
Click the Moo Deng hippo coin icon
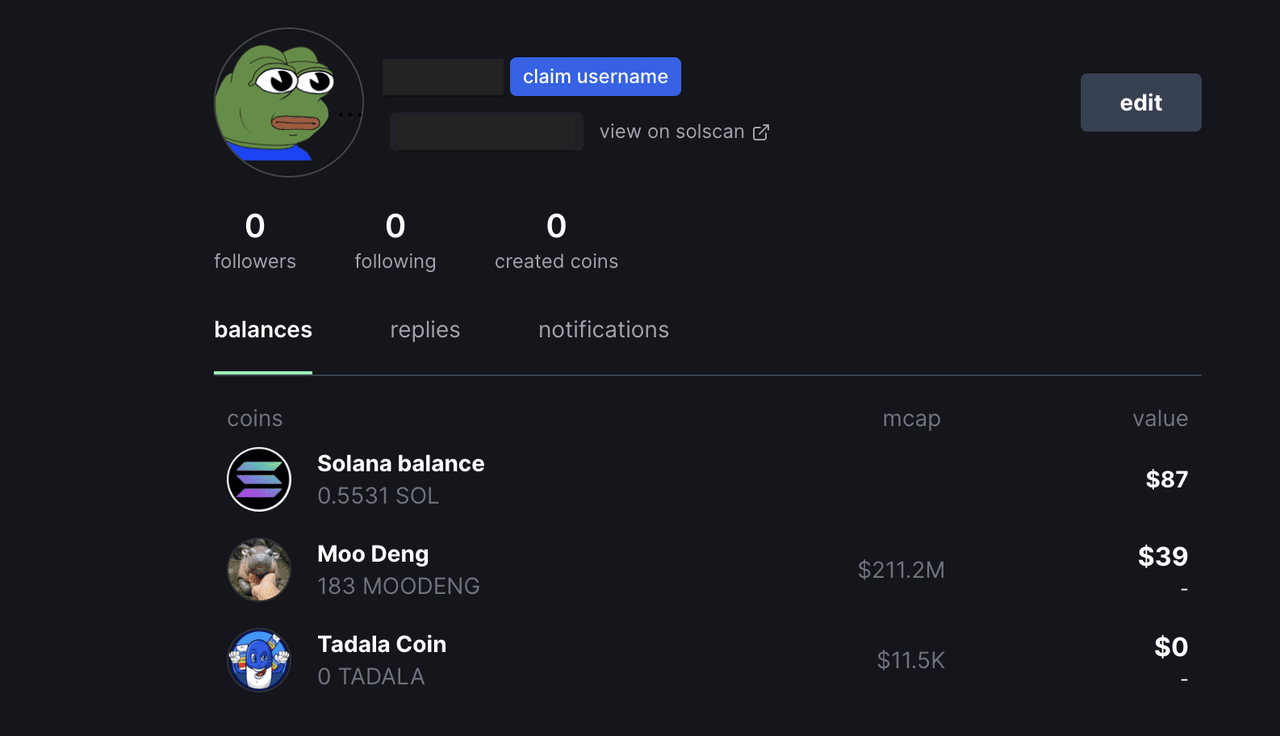[x=259, y=570]
